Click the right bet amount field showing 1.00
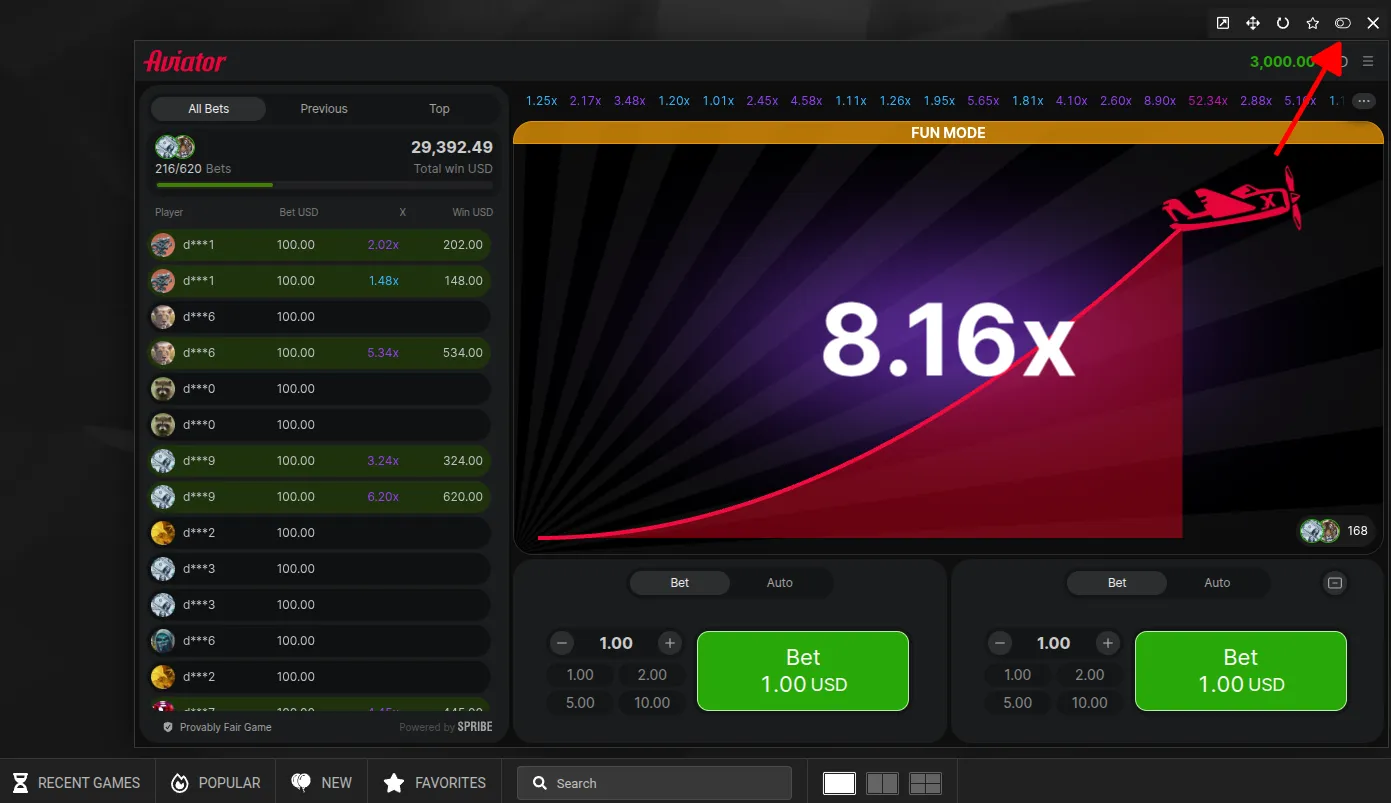Image resolution: width=1391 pixels, height=803 pixels. [x=1053, y=643]
